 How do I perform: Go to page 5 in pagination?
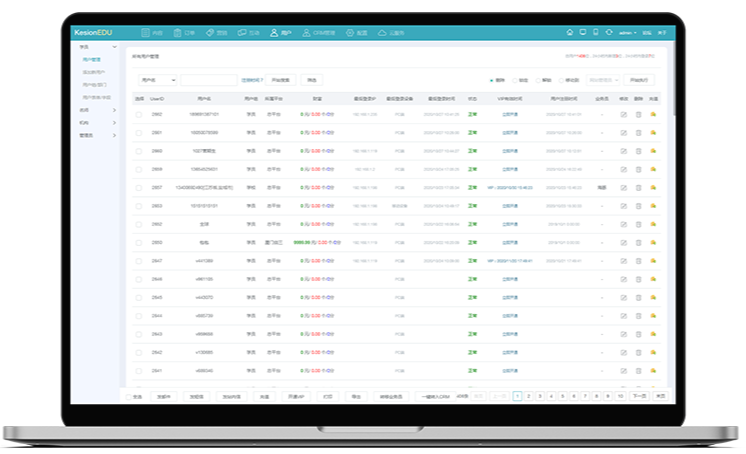(x=562, y=396)
